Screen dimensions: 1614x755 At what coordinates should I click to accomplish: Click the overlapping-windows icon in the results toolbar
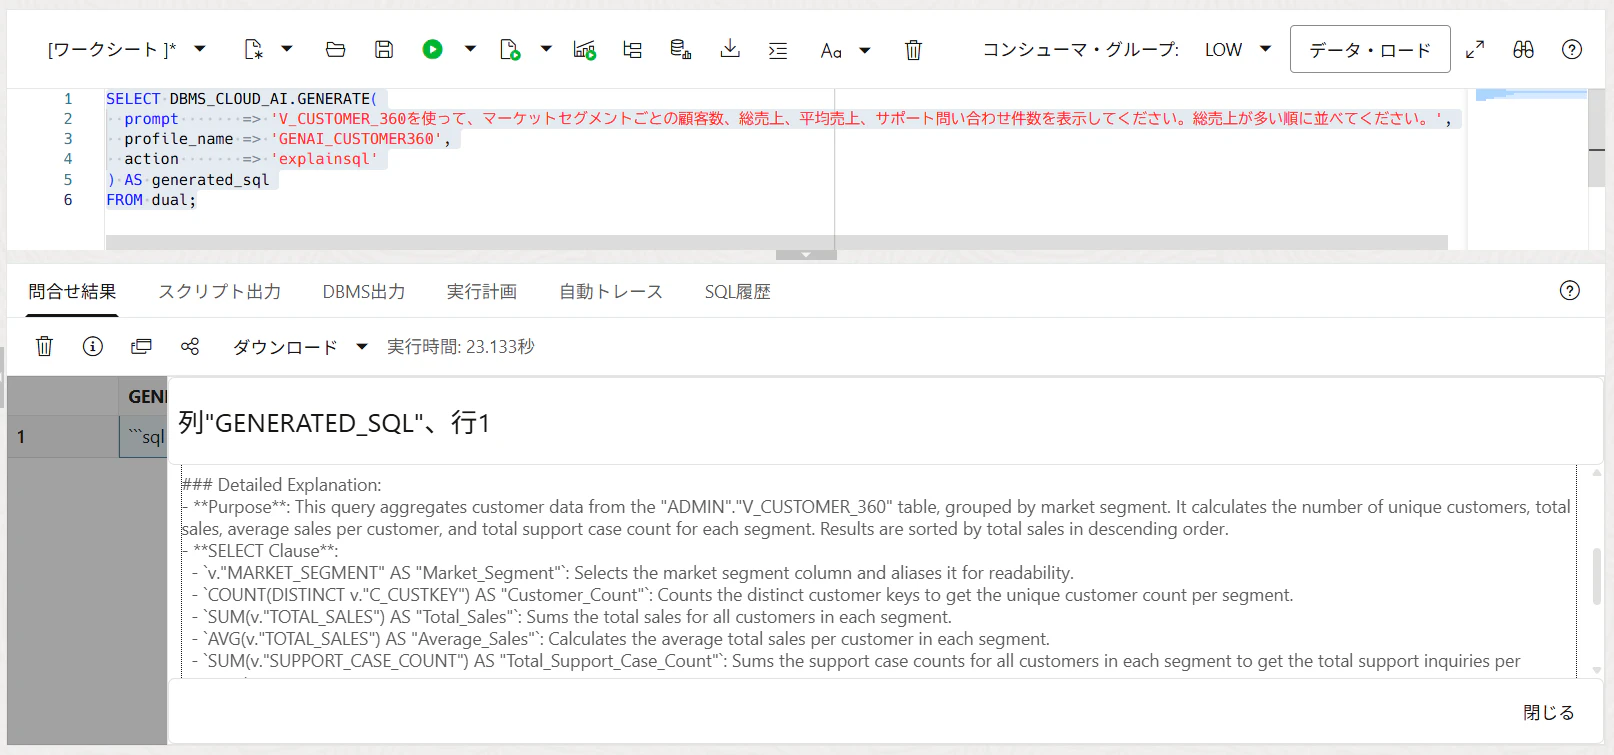coord(141,346)
